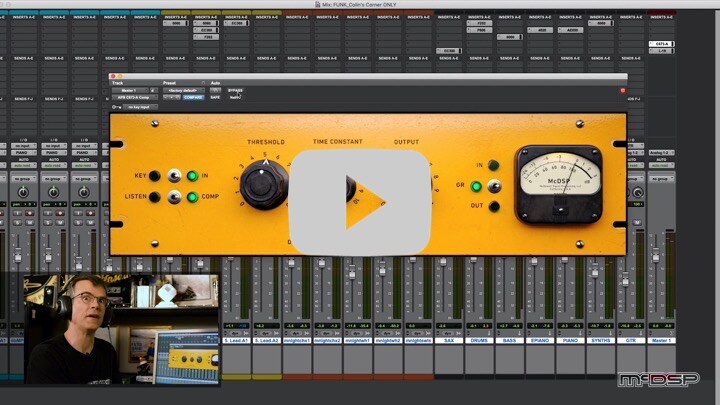Click the DRUMS volume level readout
Image resolution: width=720 pixels, height=405 pixels.
(473, 326)
